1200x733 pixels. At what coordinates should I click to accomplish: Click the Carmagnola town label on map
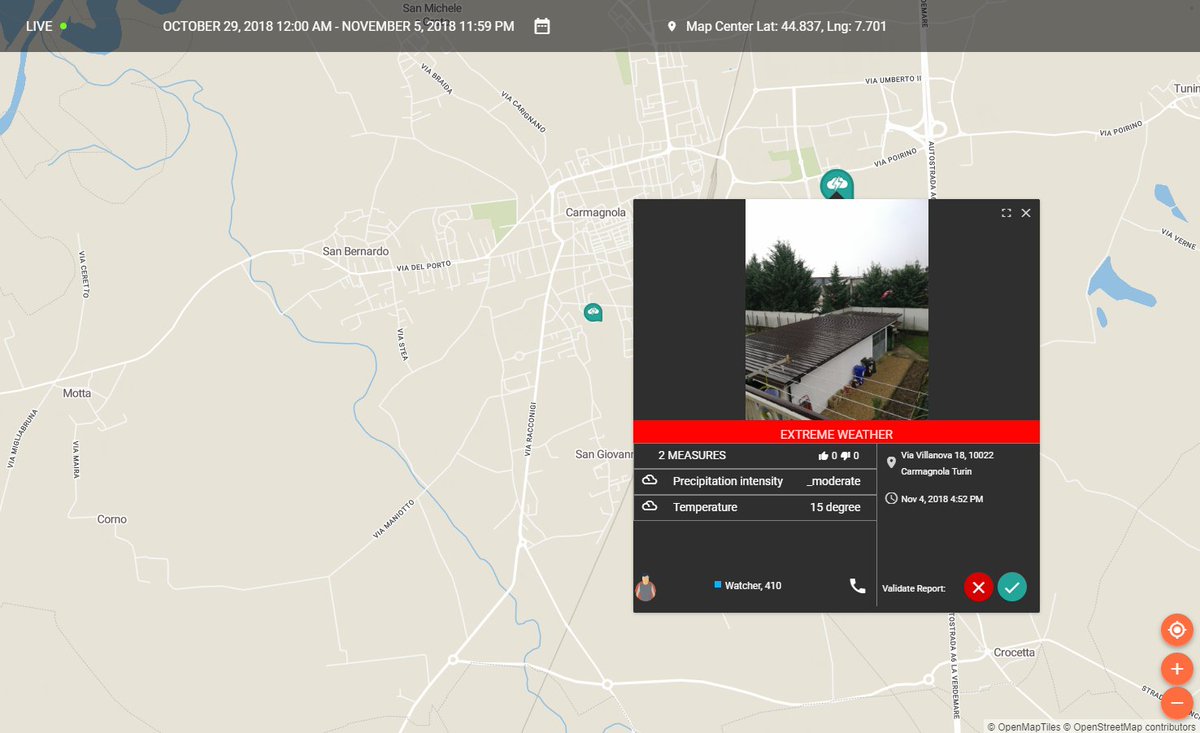pyautogui.click(x=596, y=212)
